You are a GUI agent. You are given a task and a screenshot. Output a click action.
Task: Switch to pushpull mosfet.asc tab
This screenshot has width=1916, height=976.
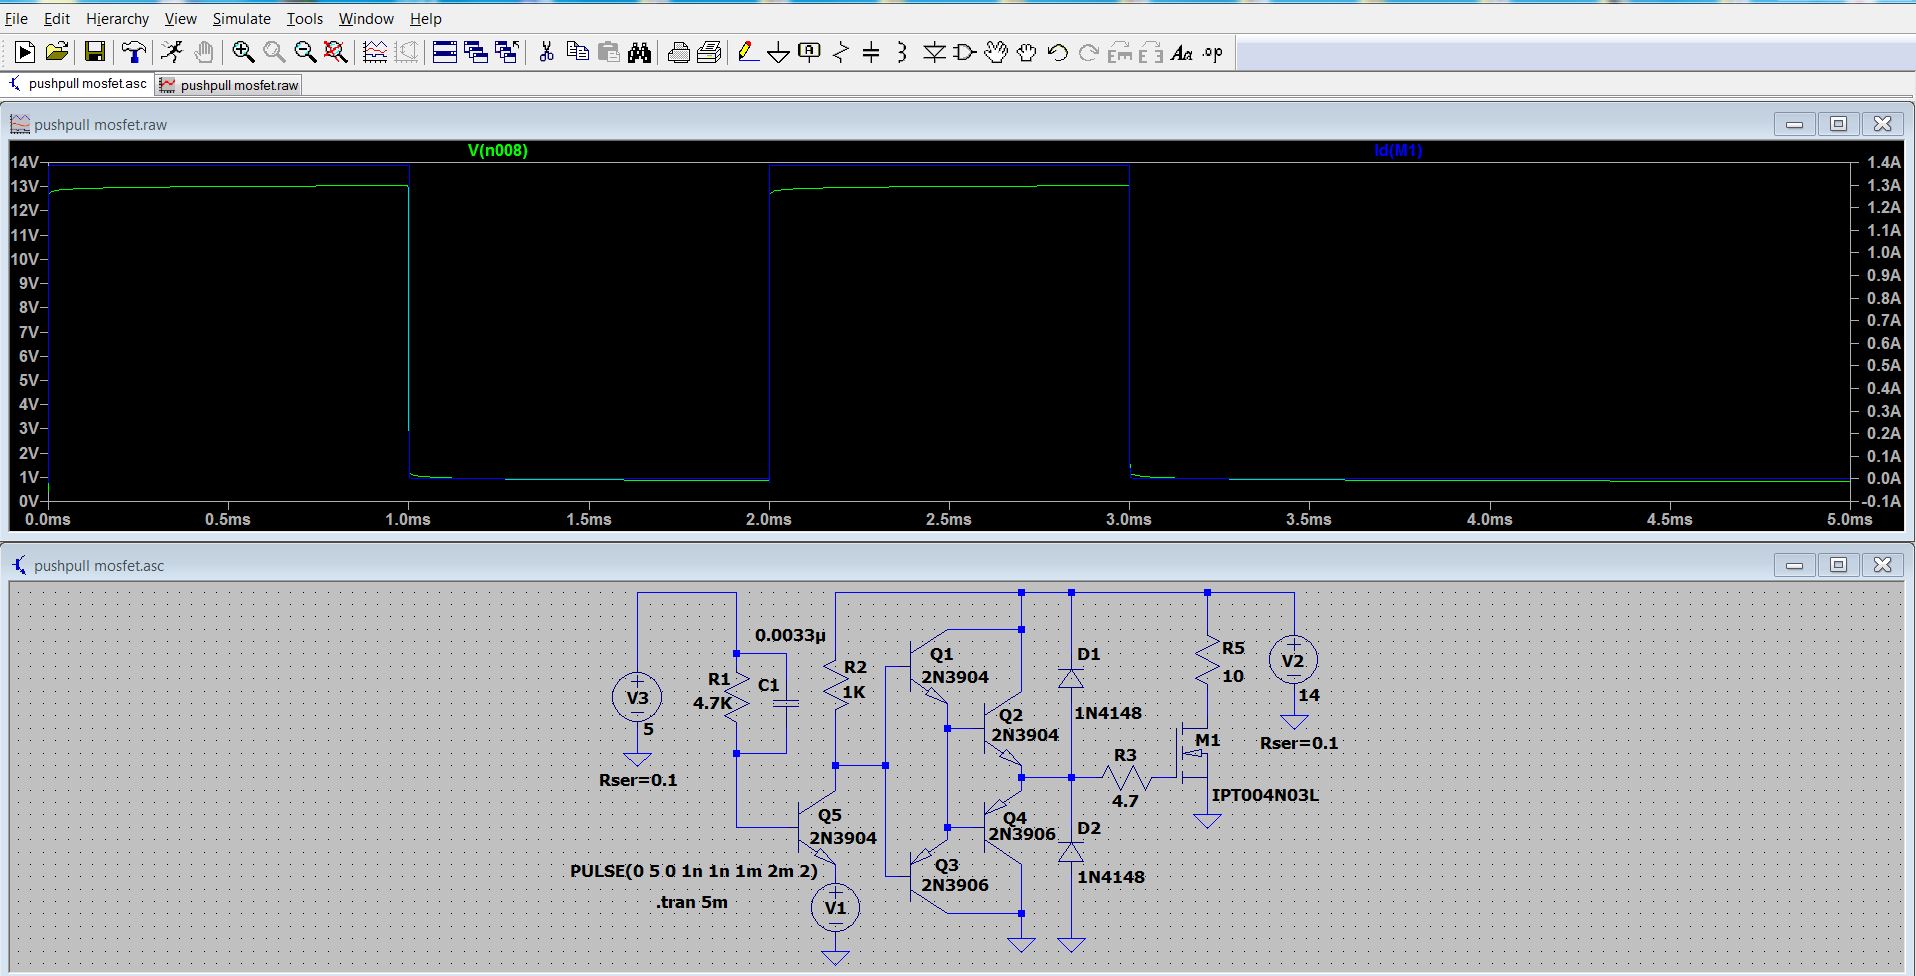click(x=78, y=84)
